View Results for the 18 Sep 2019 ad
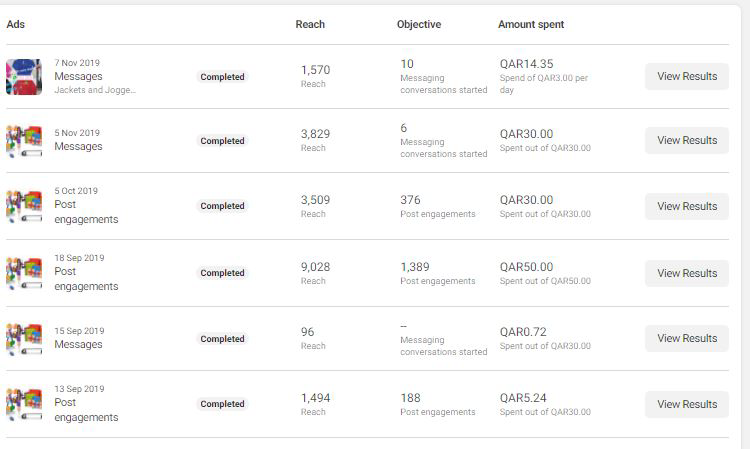Image resolution: width=750 pixels, height=449 pixels. point(686,273)
